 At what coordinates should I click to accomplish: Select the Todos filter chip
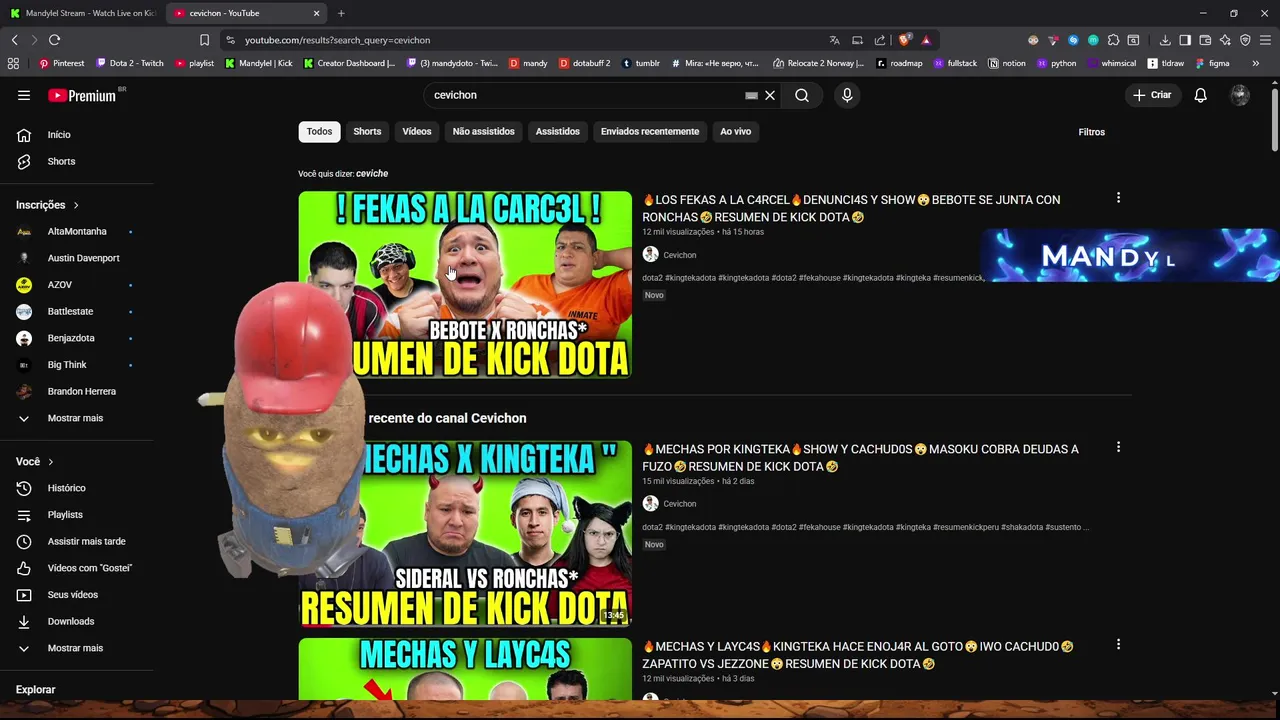(319, 132)
